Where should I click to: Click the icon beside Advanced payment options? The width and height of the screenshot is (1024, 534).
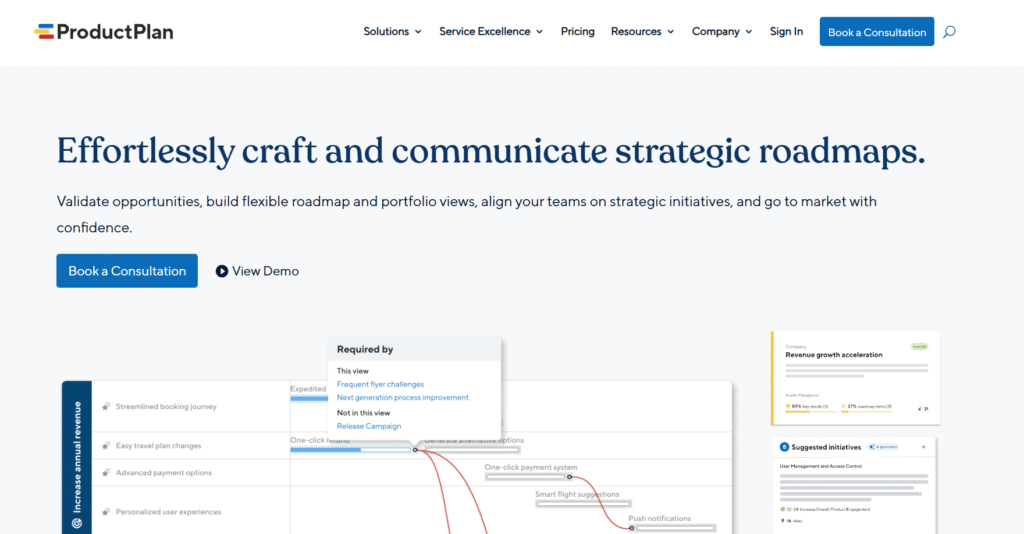coord(105,473)
